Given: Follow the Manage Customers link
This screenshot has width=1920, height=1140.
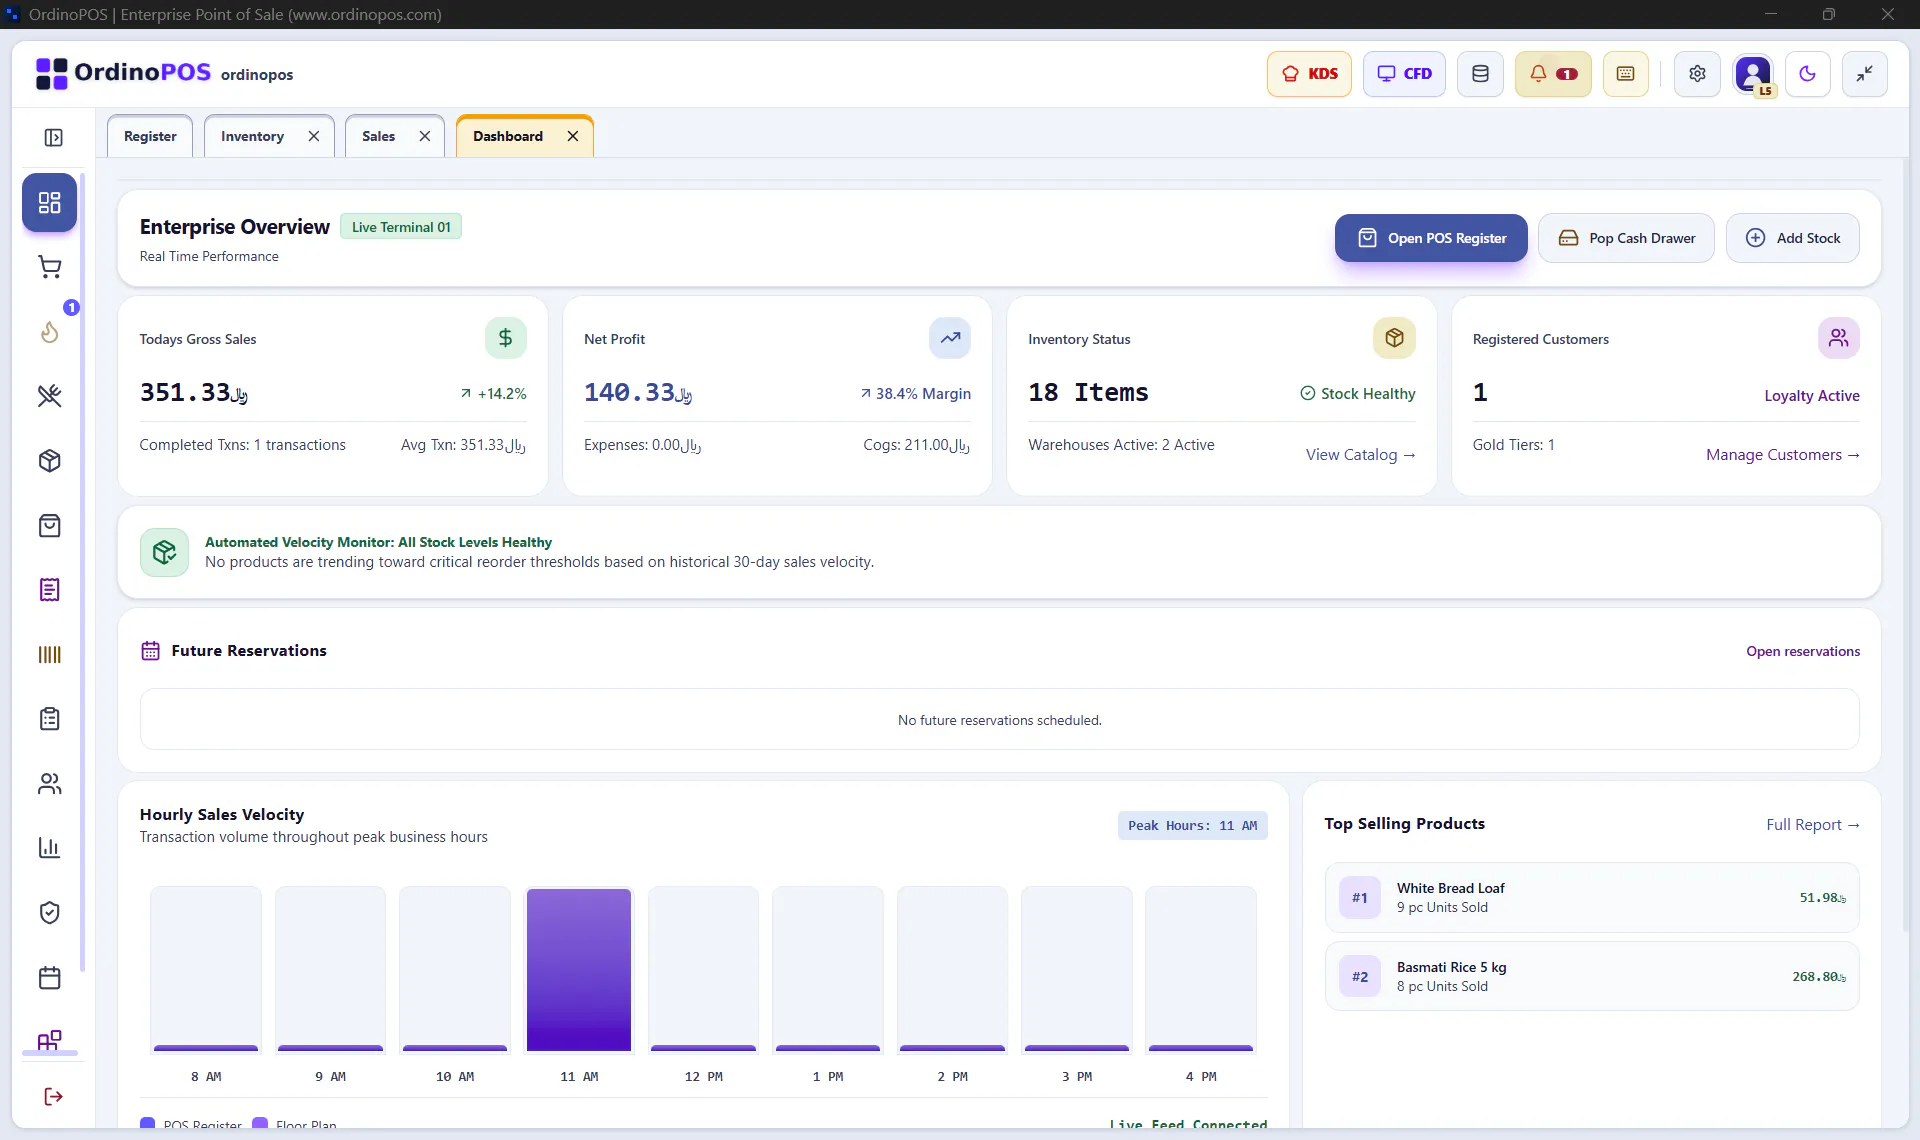Looking at the screenshot, I should [1783, 455].
